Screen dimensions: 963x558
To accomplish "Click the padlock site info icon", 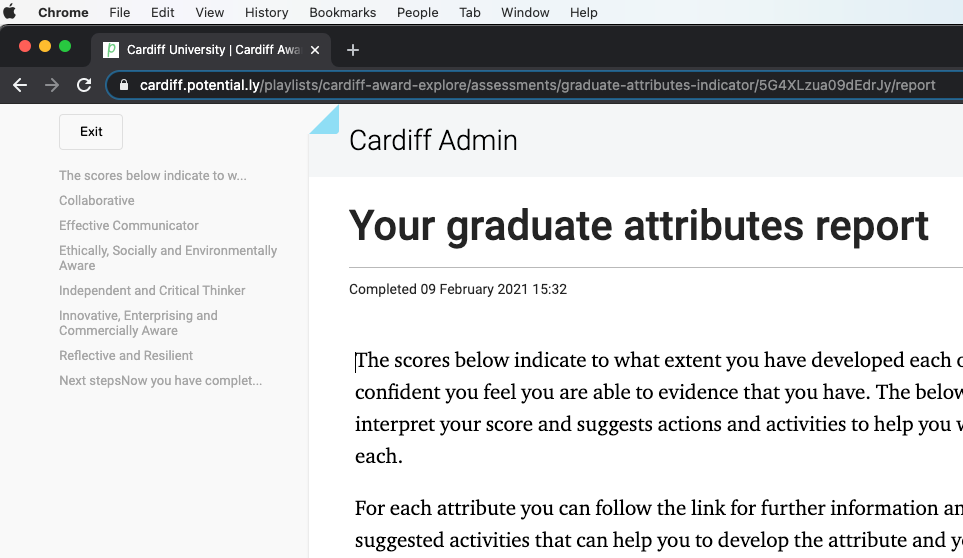I will 125,85.
